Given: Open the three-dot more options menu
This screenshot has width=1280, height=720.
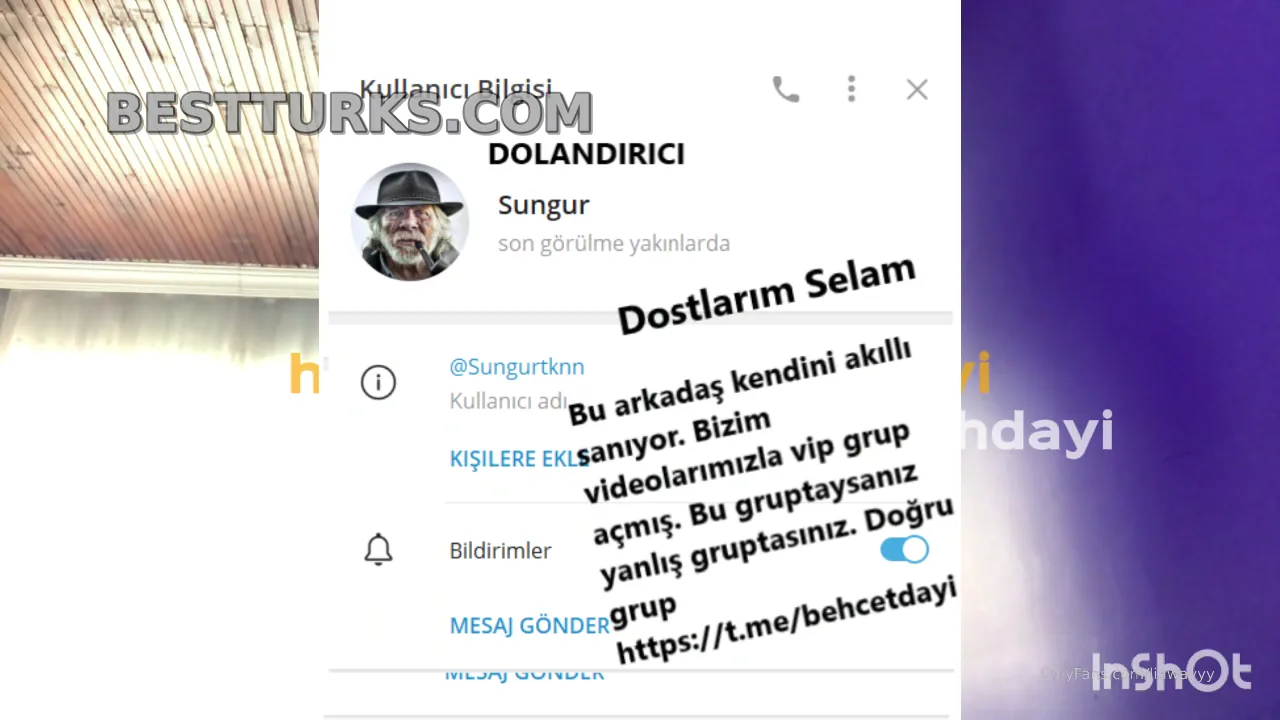Looking at the screenshot, I should [x=851, y=89].
